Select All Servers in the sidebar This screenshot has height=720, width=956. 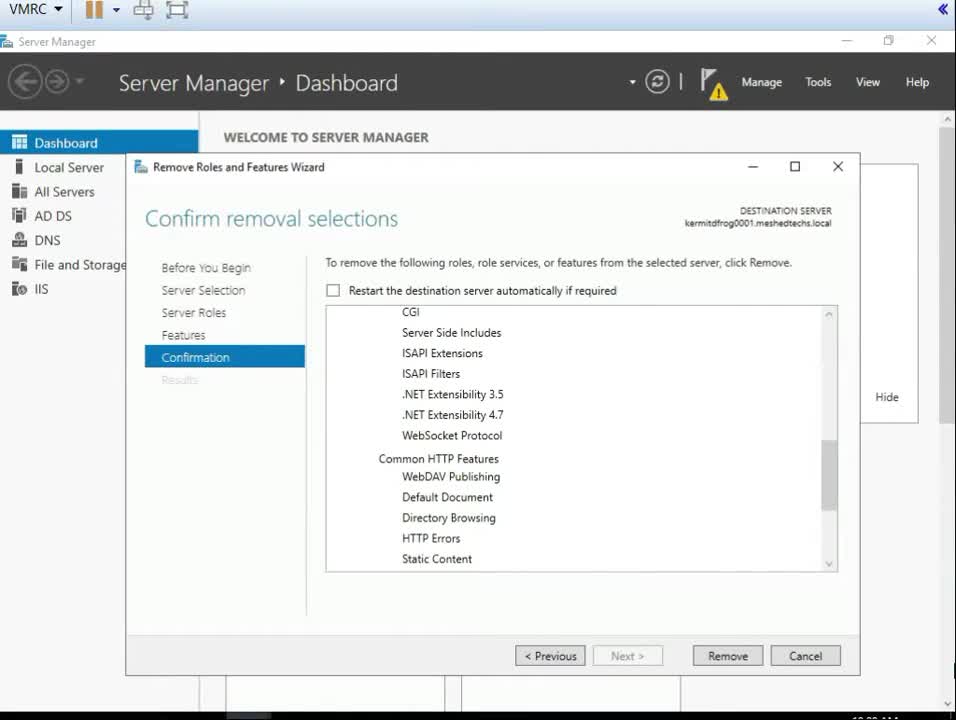(x=63, y=191)
